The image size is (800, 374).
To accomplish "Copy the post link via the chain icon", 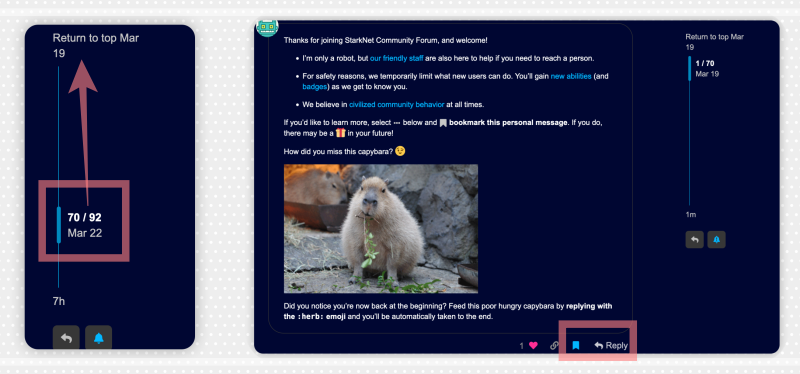I will click(x=554, y=345).
